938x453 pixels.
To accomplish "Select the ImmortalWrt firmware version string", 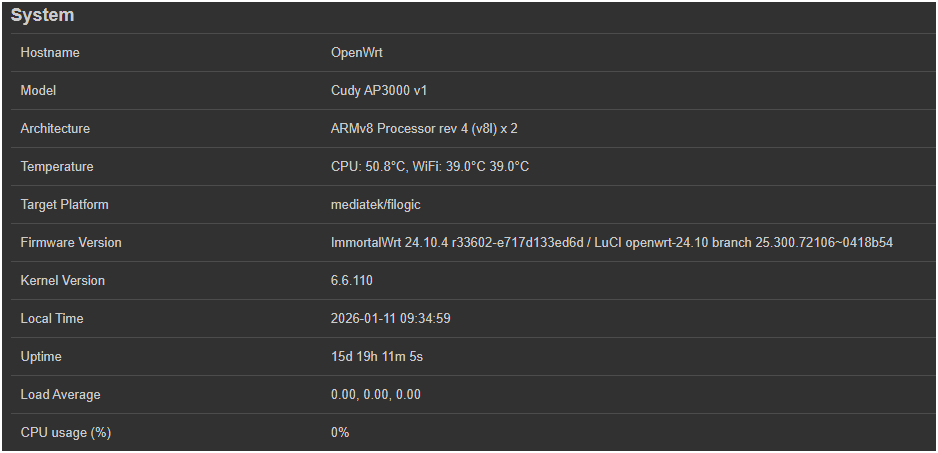I will 611,242.
